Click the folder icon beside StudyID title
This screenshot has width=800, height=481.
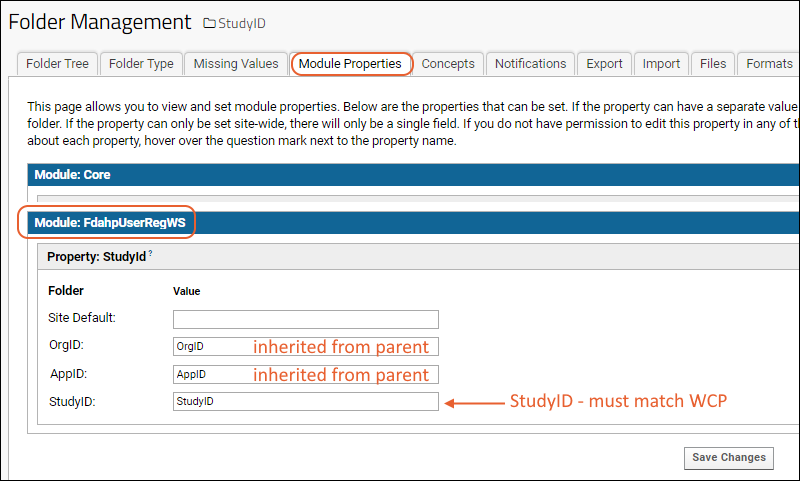(209, 23)
